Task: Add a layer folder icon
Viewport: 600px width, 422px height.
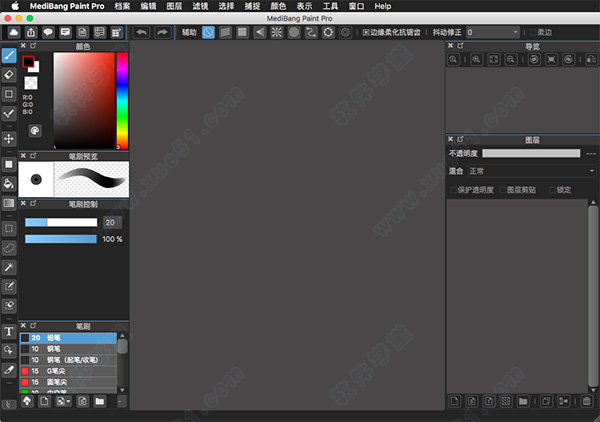Action: (x=523, y=401)
